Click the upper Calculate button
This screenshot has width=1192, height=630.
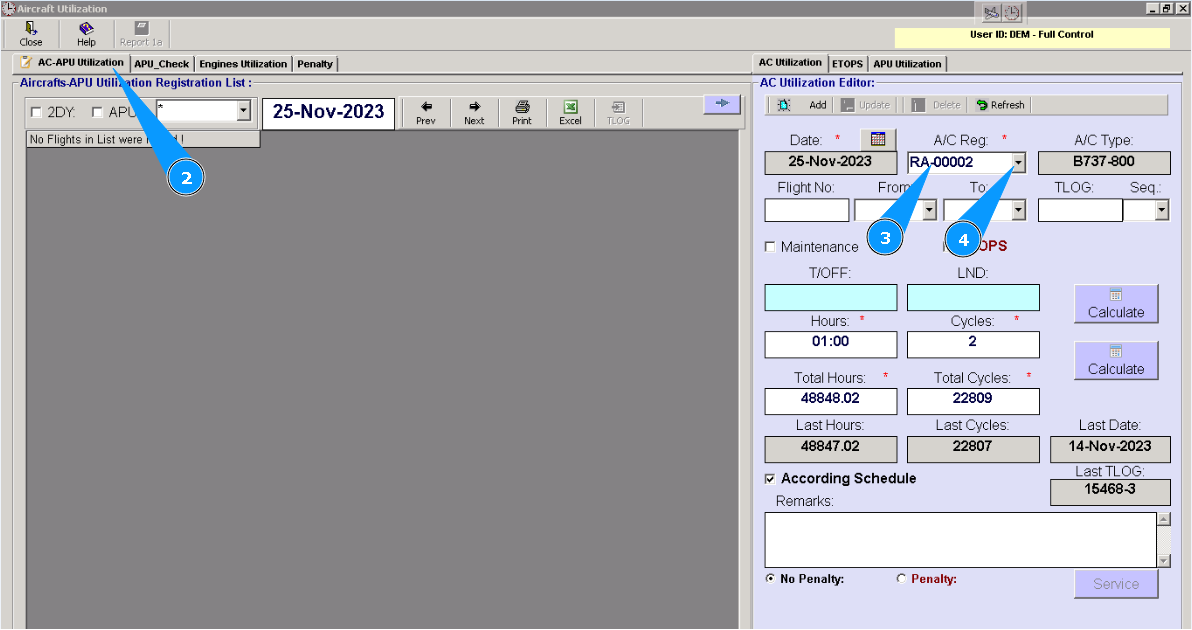tap(1116, 304)
